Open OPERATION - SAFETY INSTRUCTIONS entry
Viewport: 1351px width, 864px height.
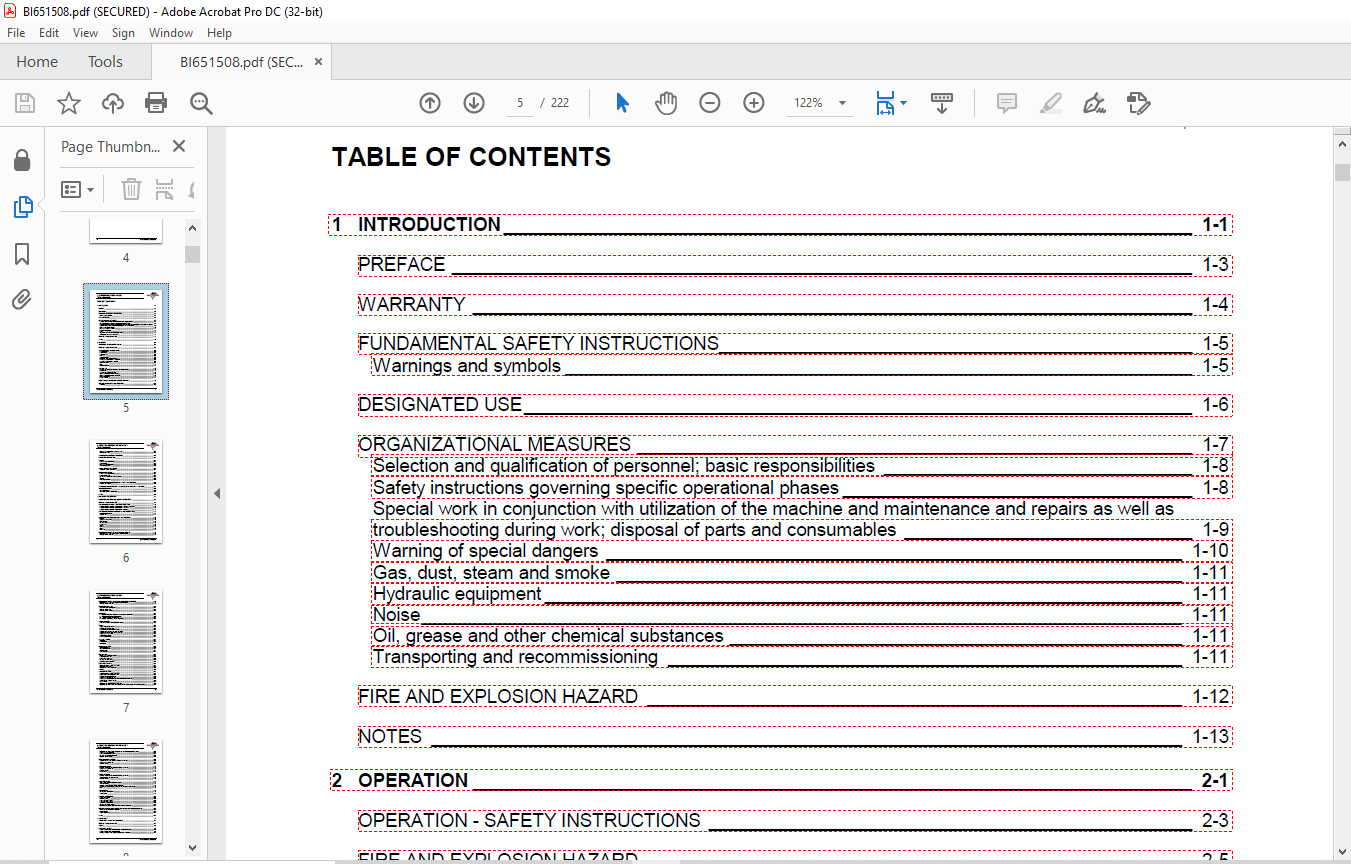coord(795,820)
